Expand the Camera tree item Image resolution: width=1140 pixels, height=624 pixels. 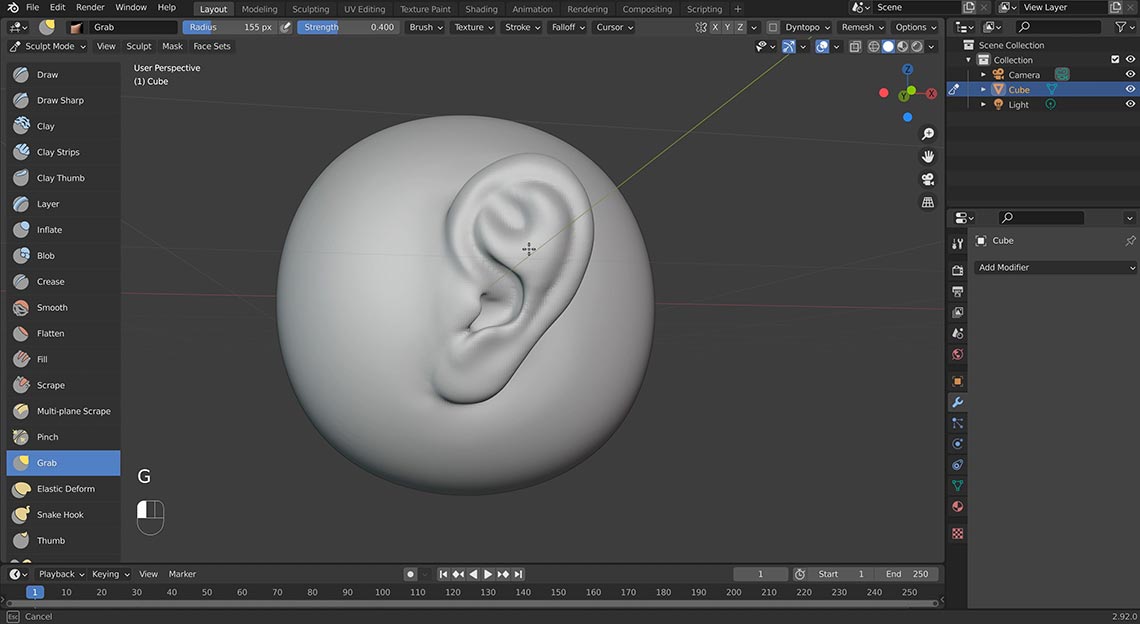point(983,74)
